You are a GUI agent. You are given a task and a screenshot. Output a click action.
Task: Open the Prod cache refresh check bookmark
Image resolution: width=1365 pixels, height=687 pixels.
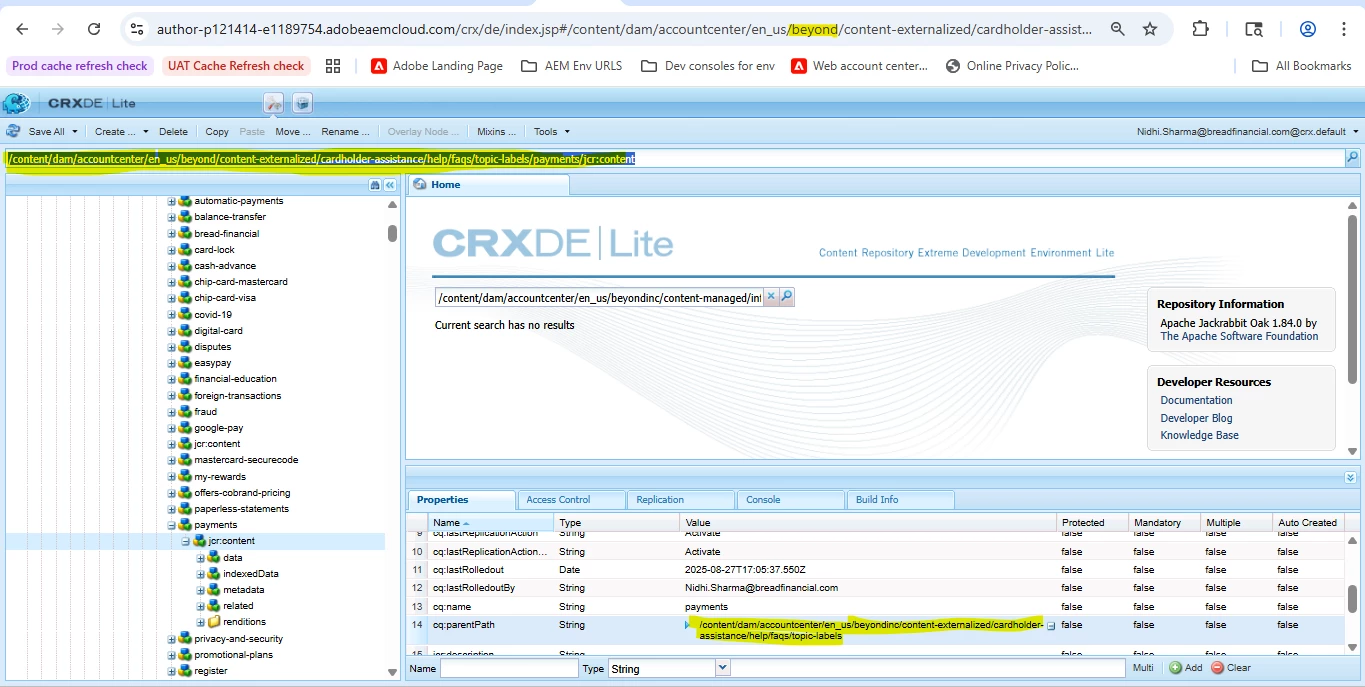(80, 66)
